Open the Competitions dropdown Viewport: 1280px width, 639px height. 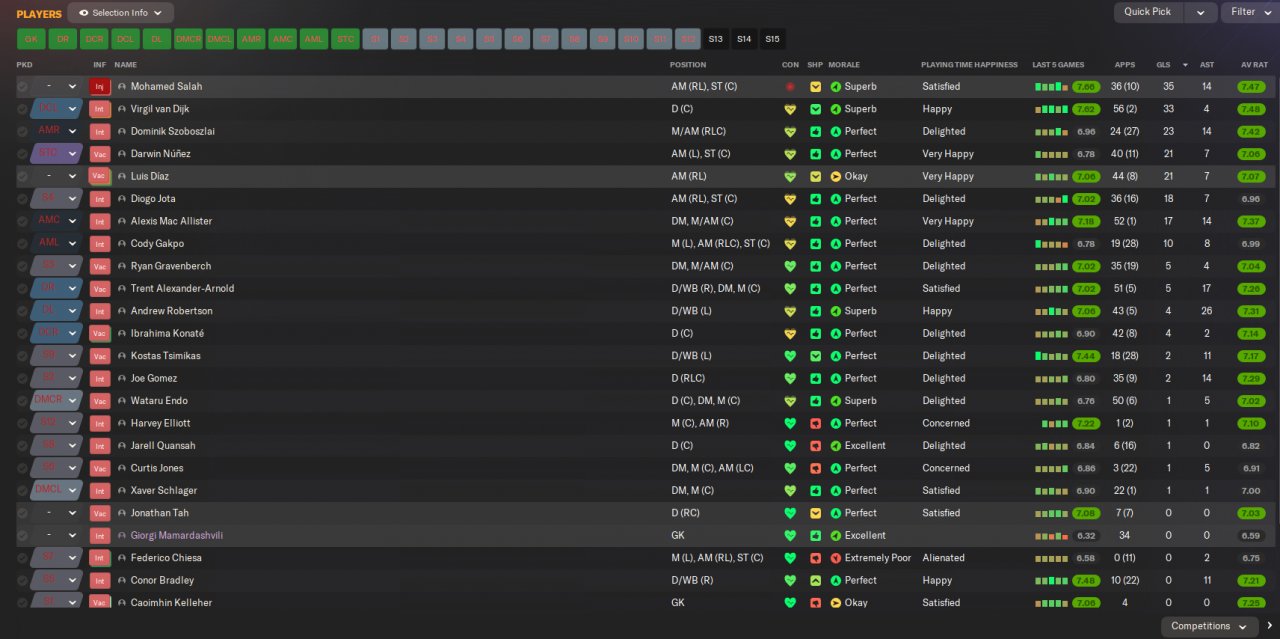click(x=1208, y=626)
